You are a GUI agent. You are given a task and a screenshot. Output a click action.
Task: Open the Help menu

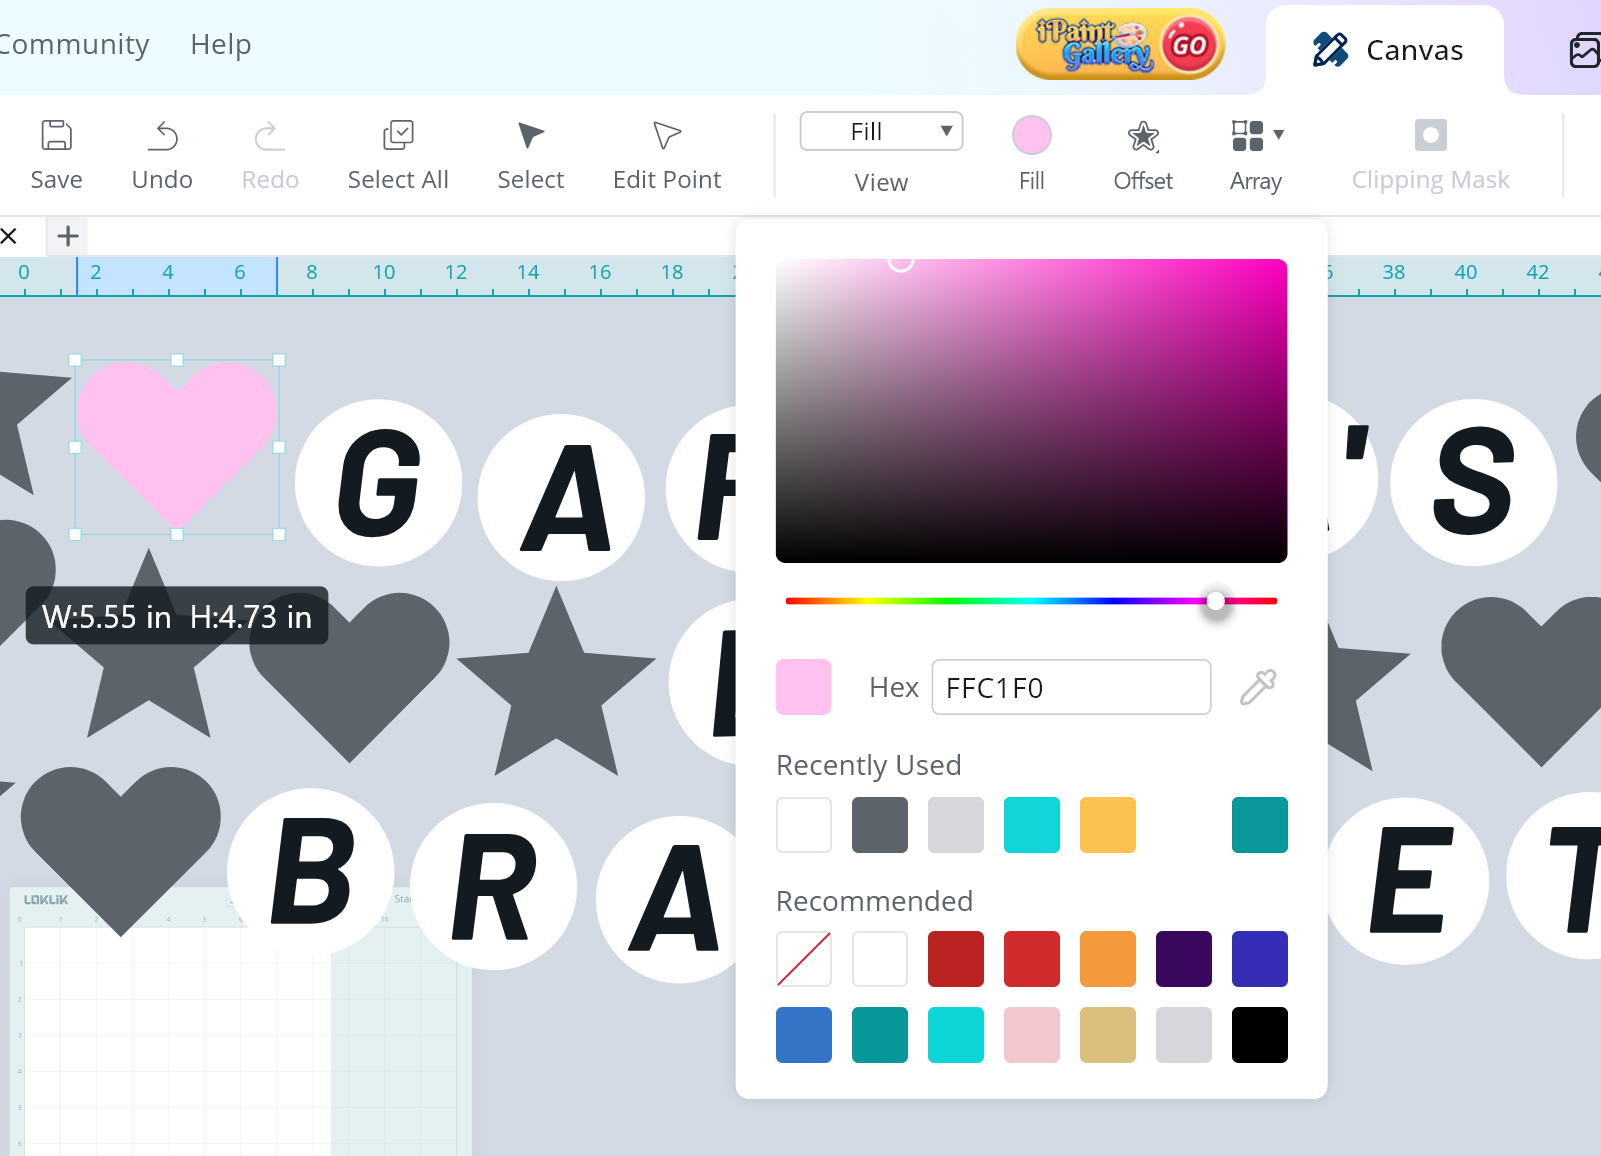(x=220, y=44)
